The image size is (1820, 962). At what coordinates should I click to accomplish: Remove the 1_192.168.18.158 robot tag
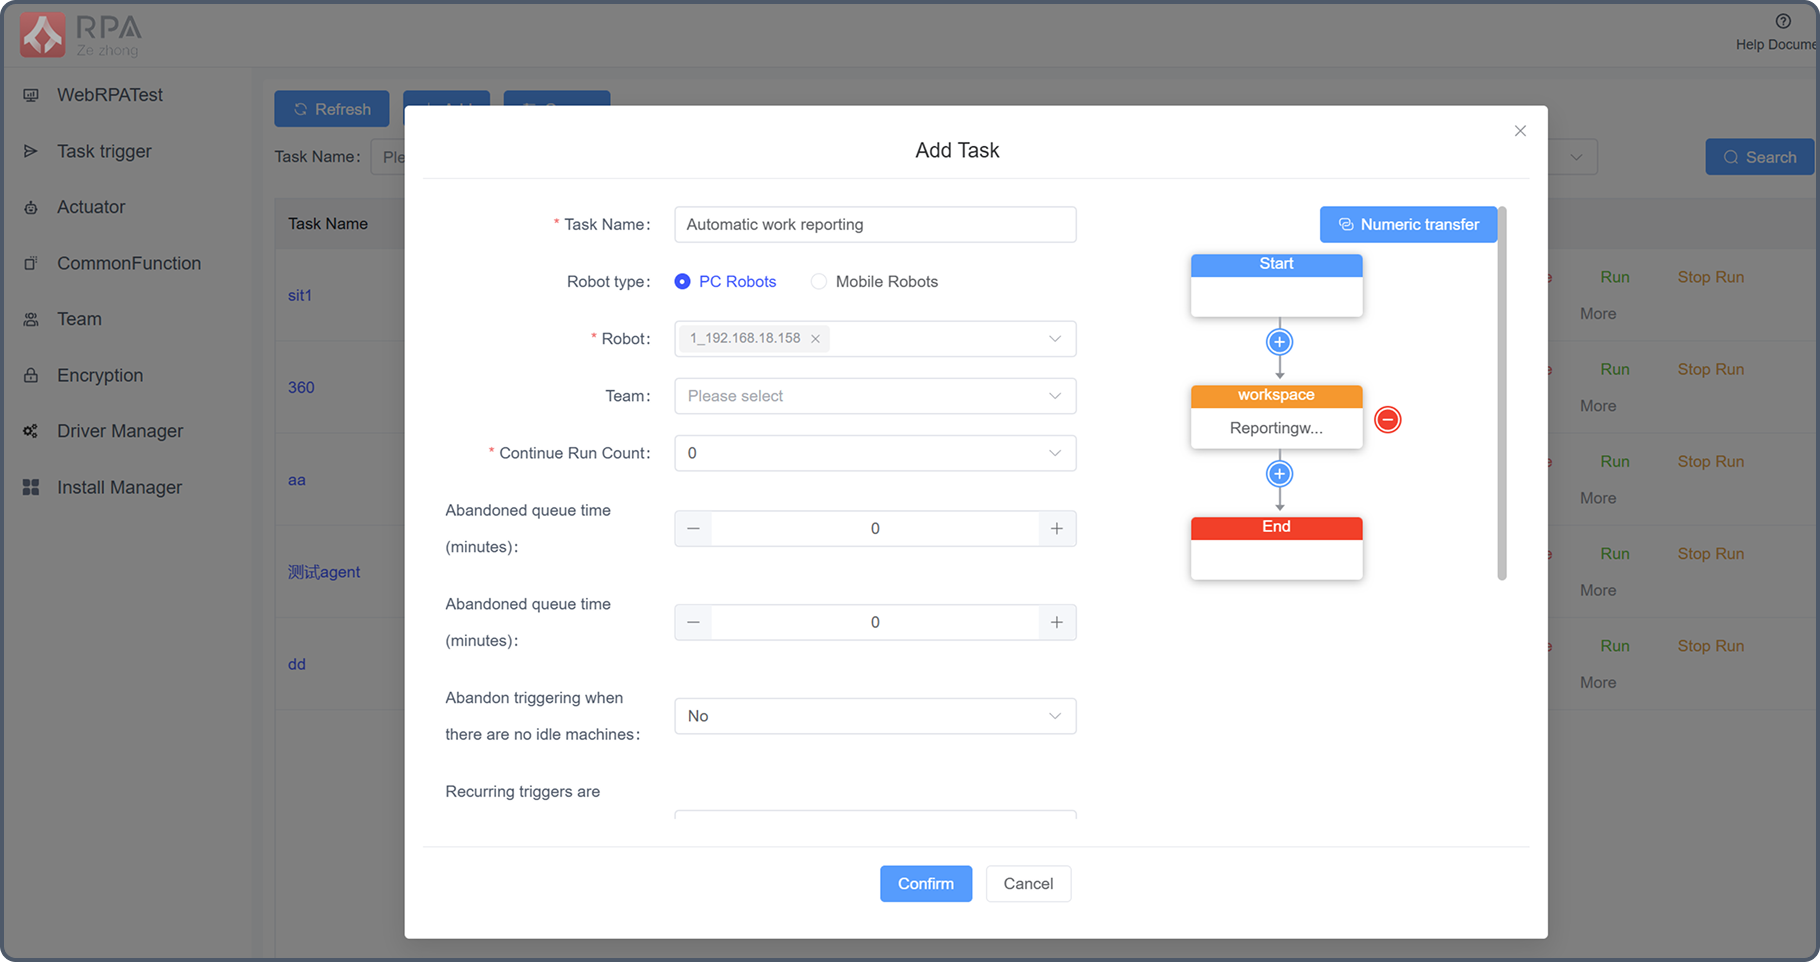[x=816, y=339]
